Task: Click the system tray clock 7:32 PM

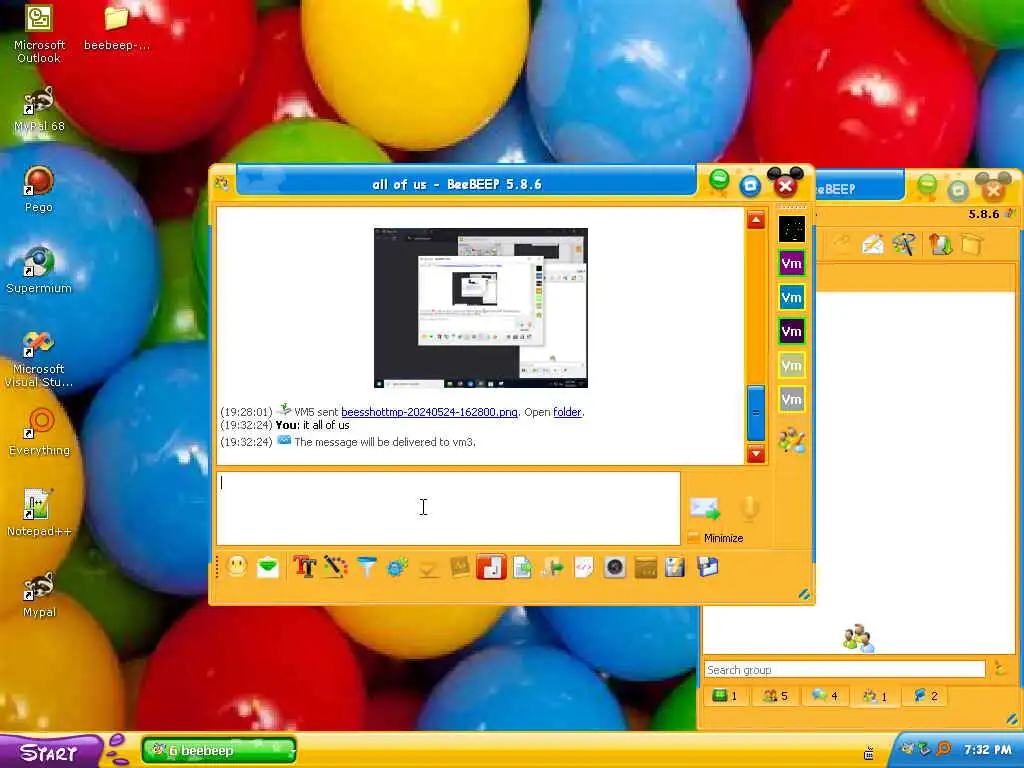Action: (987, 750)
